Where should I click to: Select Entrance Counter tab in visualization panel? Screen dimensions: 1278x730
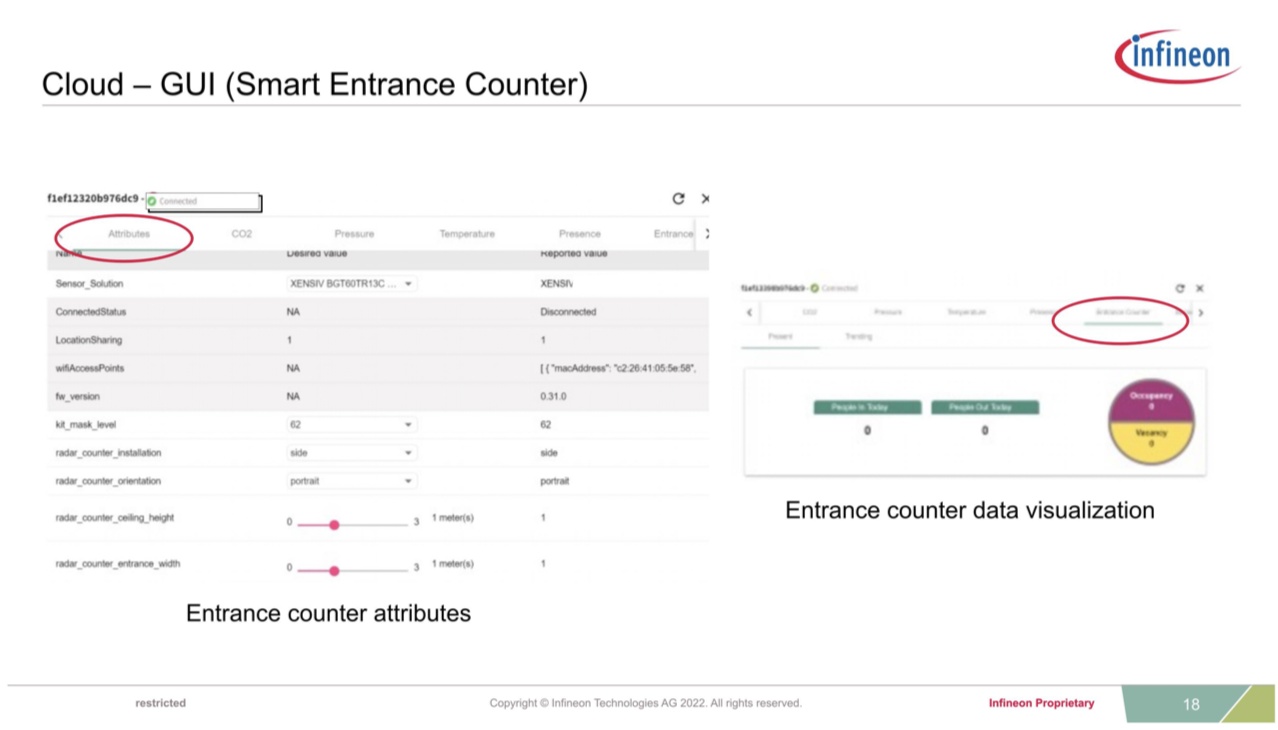pyautogui.click(x=1123, y=313)
